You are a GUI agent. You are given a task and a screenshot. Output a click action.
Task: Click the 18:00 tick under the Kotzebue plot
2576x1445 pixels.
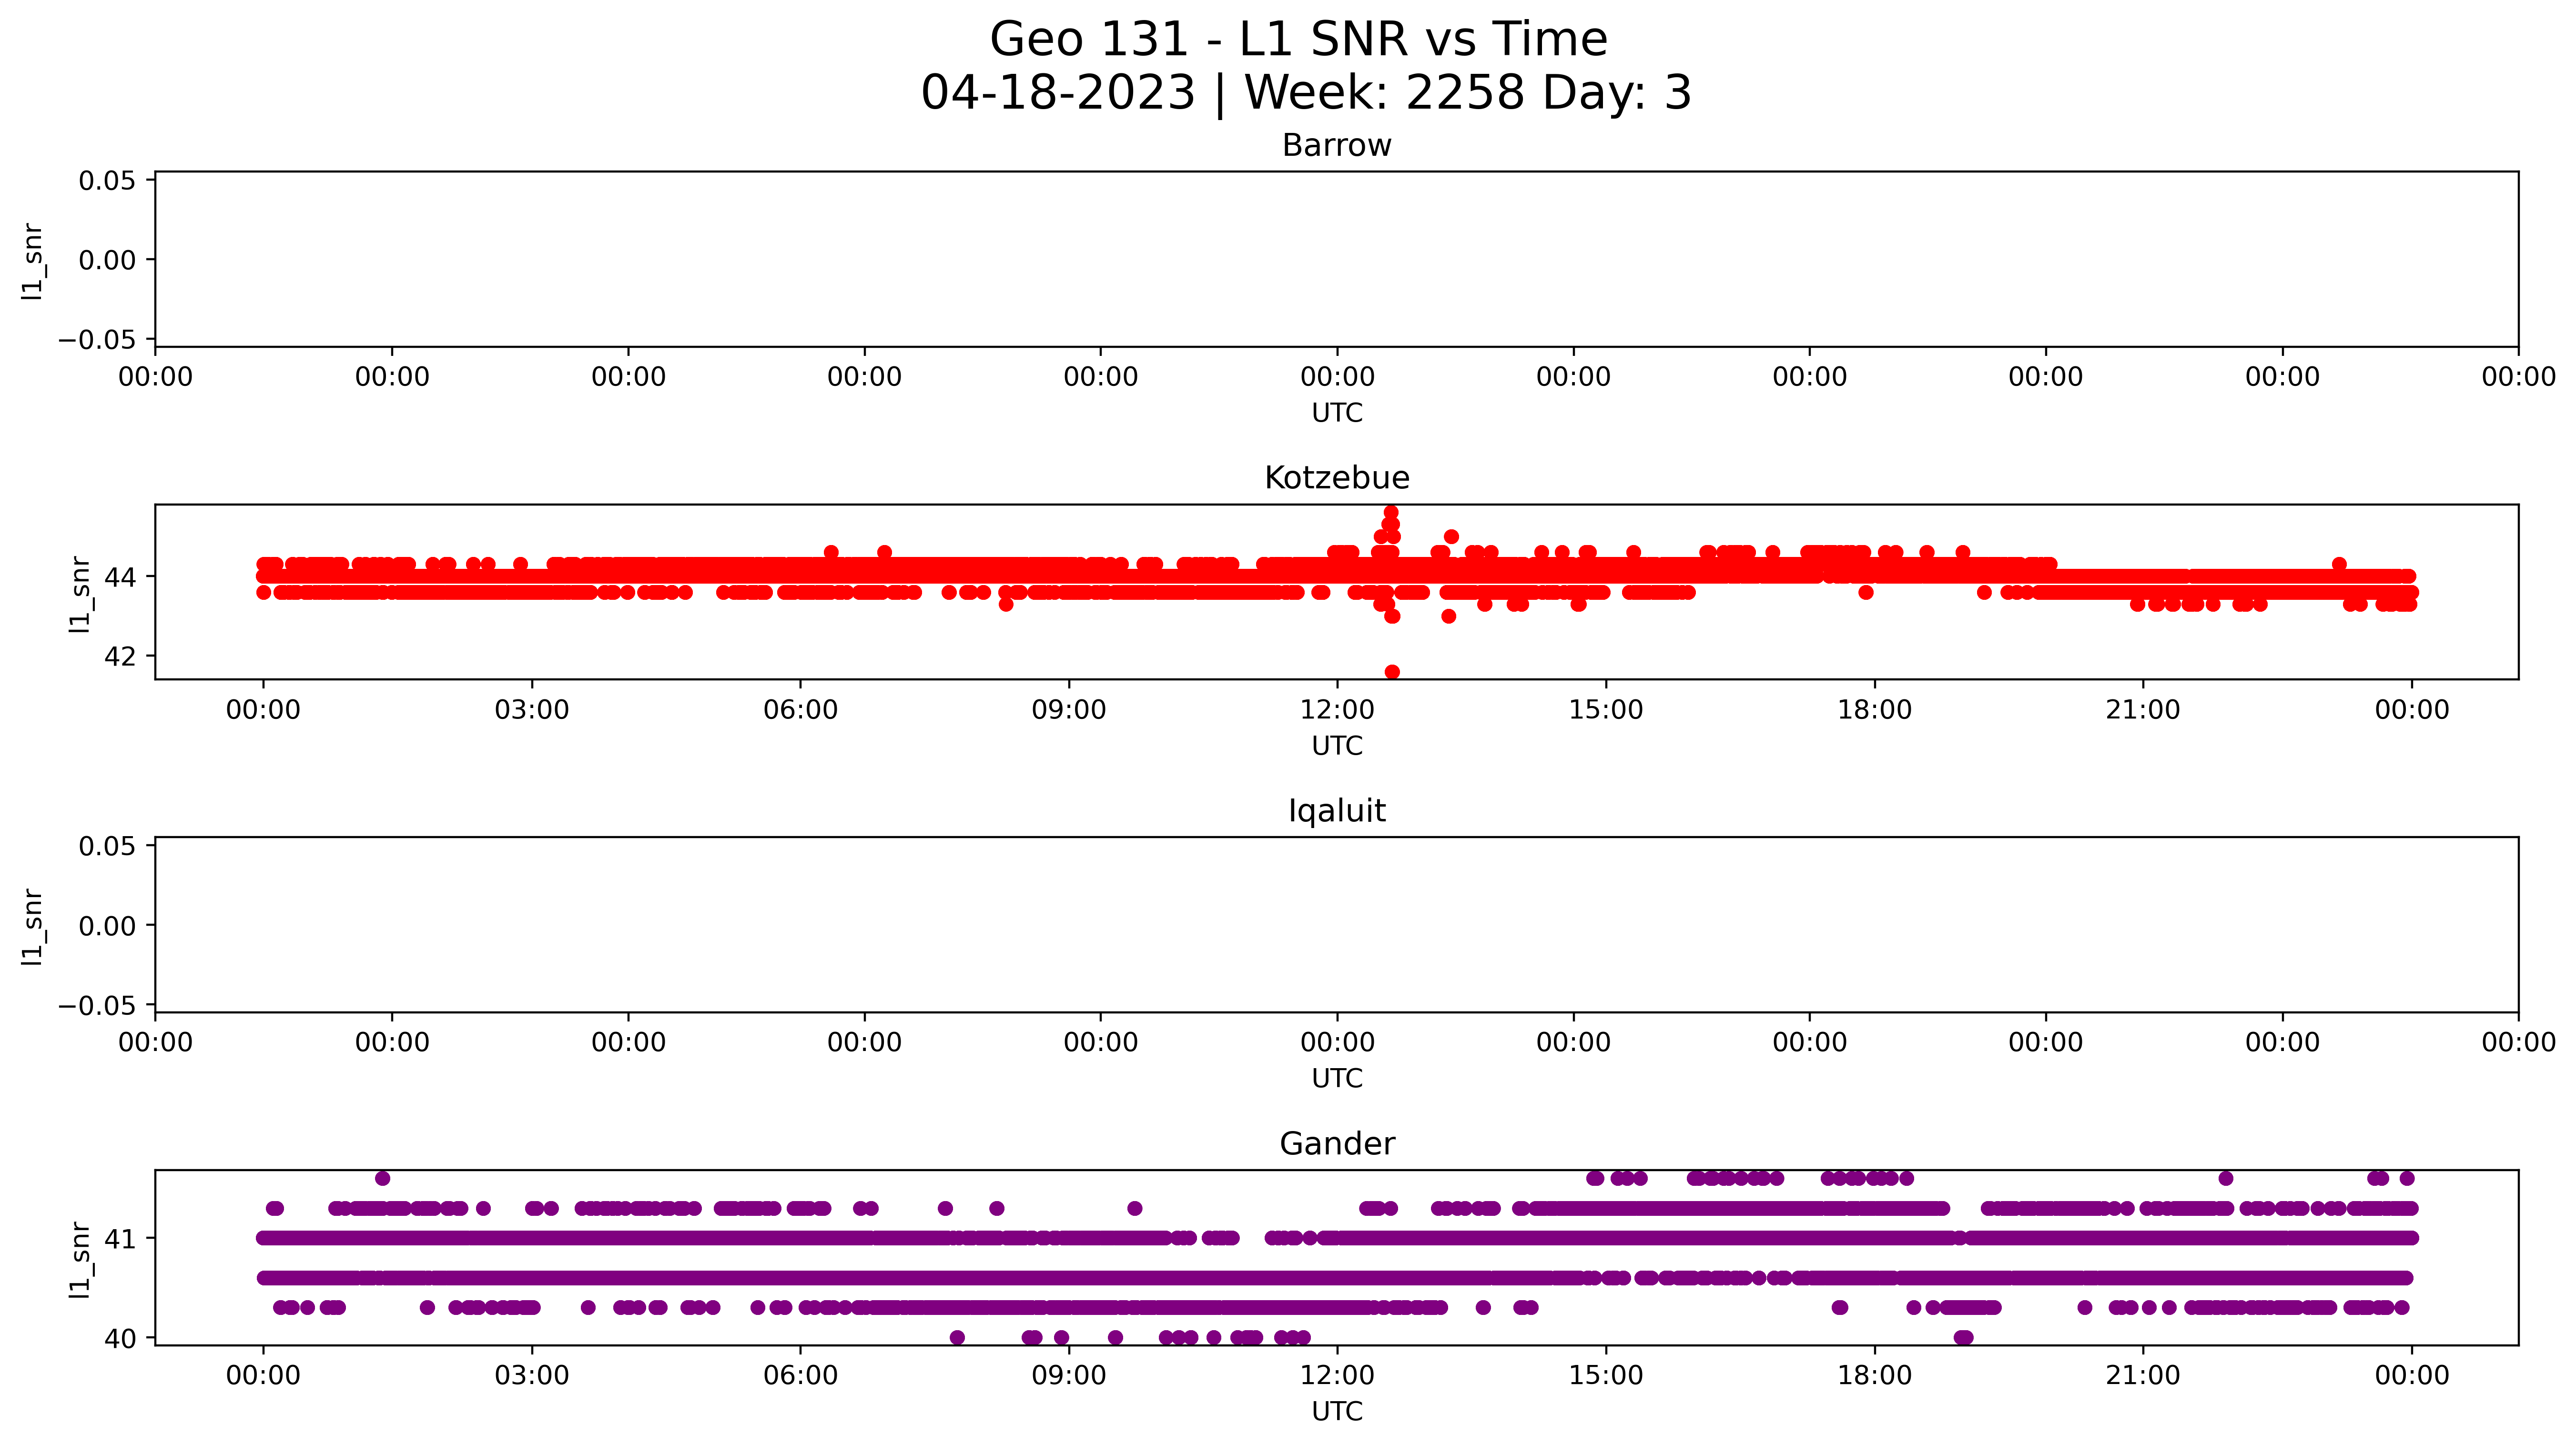point(1874,710)
